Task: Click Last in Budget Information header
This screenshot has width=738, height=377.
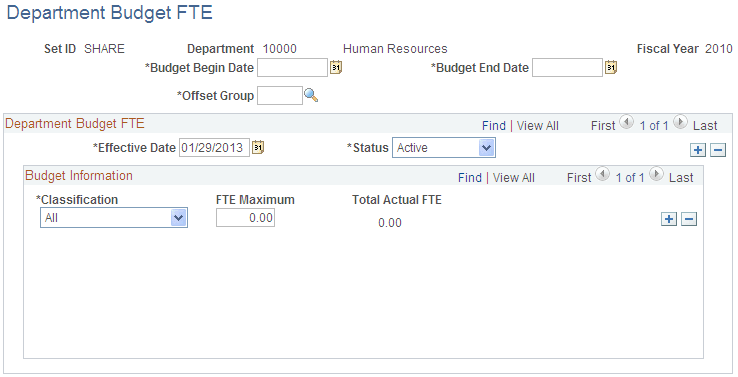Action: (681, 177)
